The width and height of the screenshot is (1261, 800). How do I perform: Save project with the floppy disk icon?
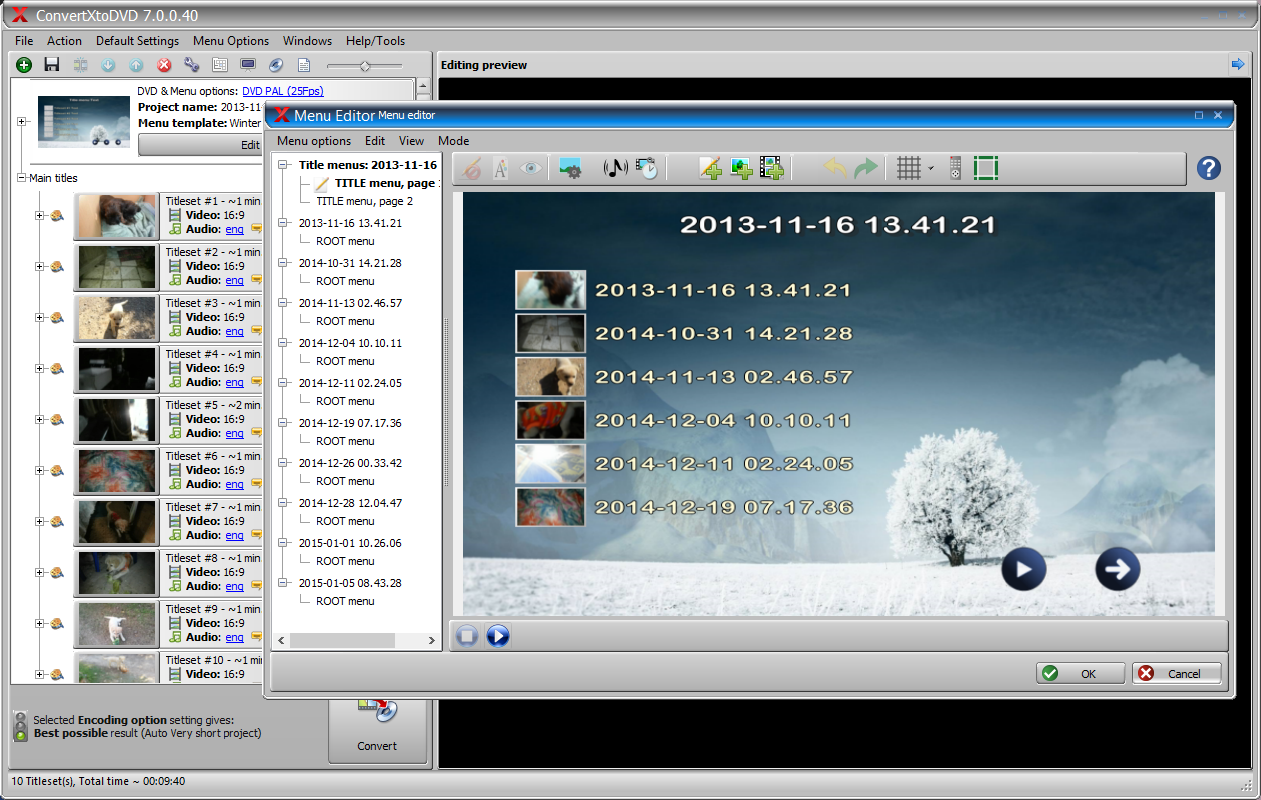52,65
